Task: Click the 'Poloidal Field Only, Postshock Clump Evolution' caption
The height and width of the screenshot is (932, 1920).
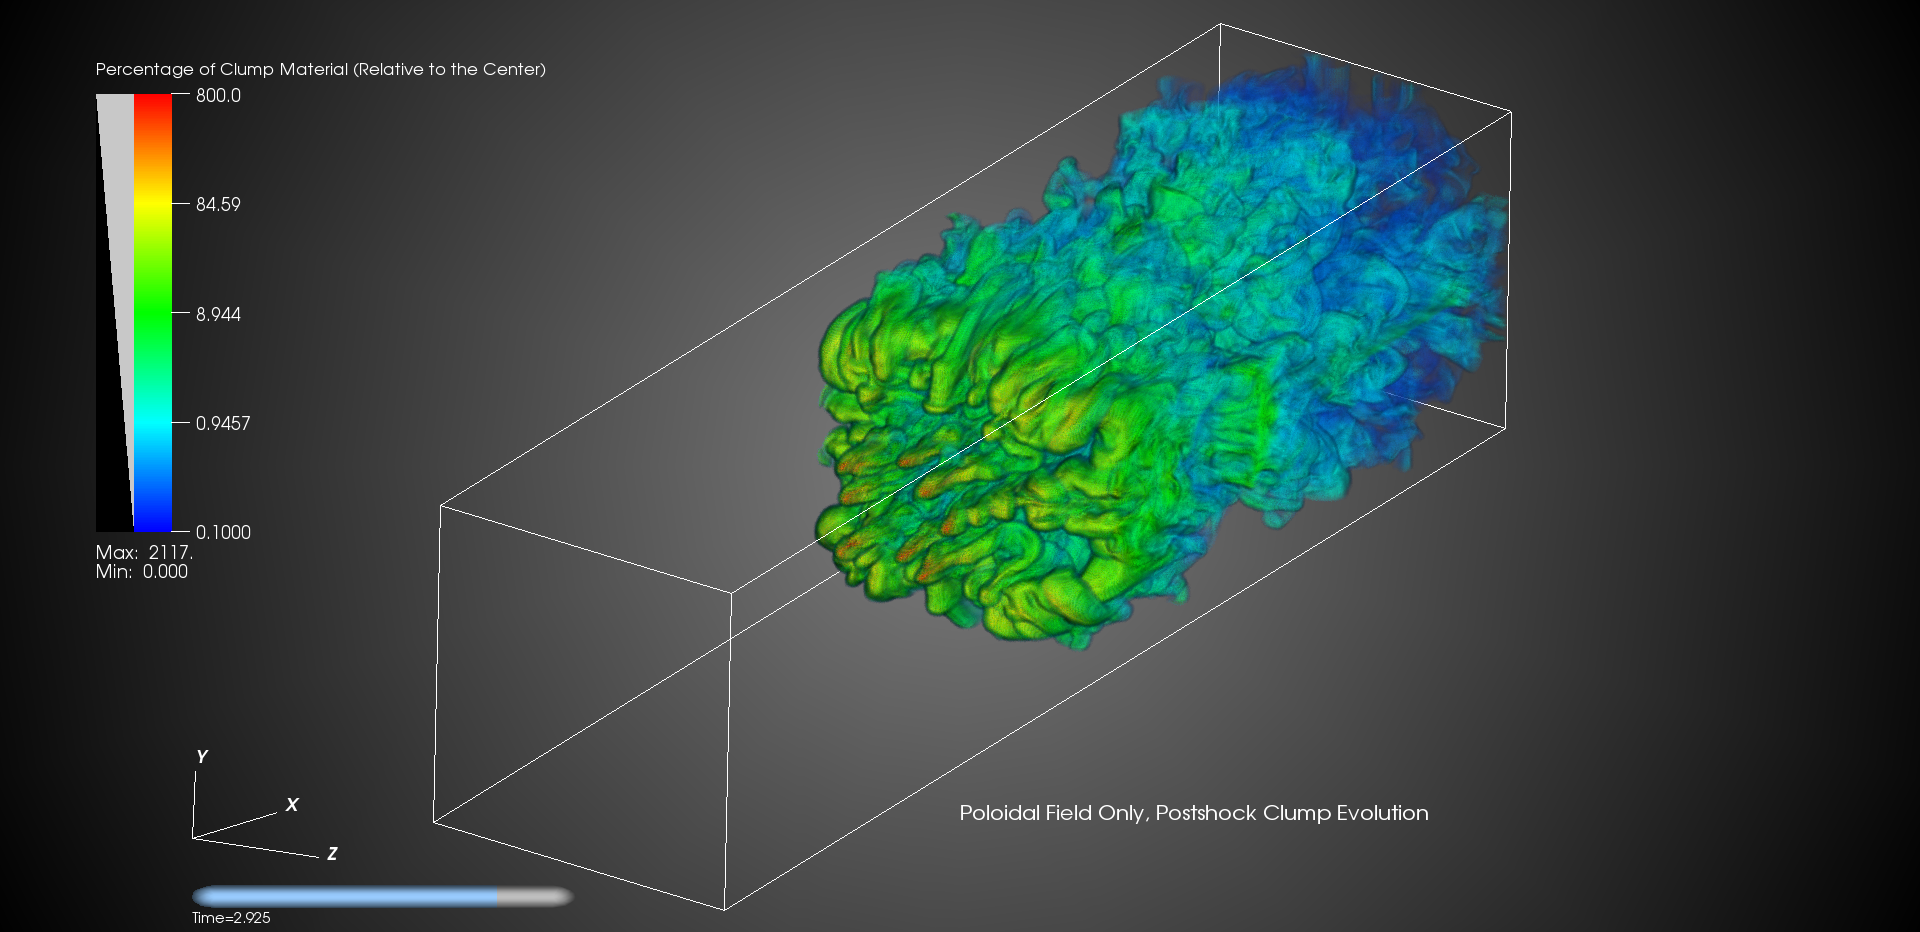Action: click(1194, 813)
